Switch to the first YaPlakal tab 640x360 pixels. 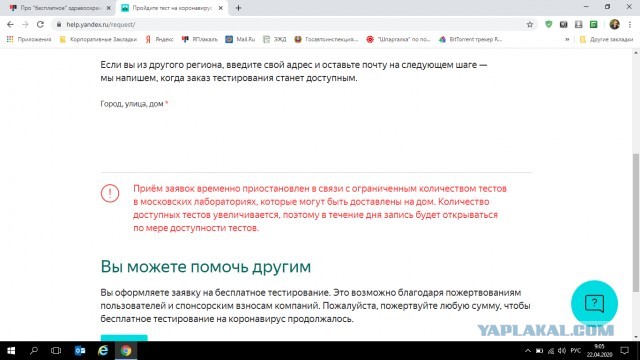tap(60, 8)
